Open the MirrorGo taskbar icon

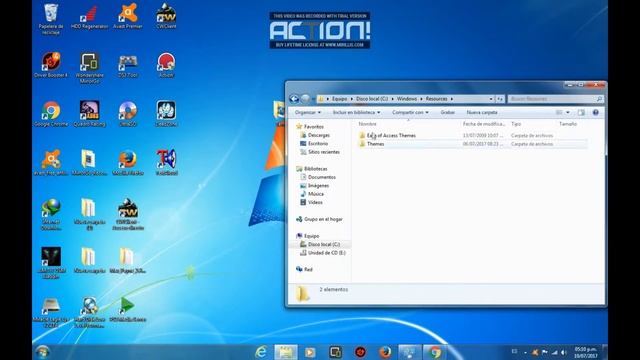pyautogui.click(x=335, y=352)
